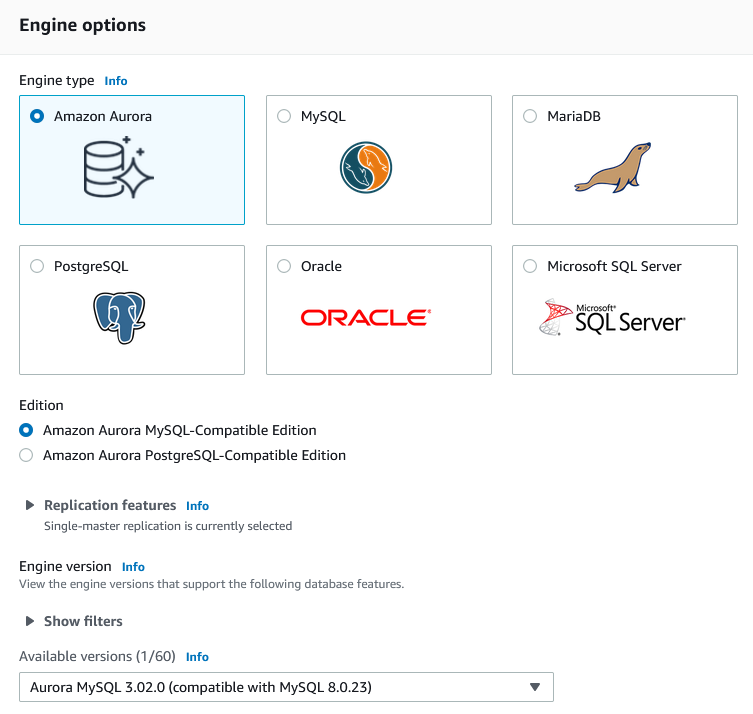The height and width of the screenshot is (714, 753).
Task: Click the PostgreSQL elephant logo
Action: coord(118,317)
